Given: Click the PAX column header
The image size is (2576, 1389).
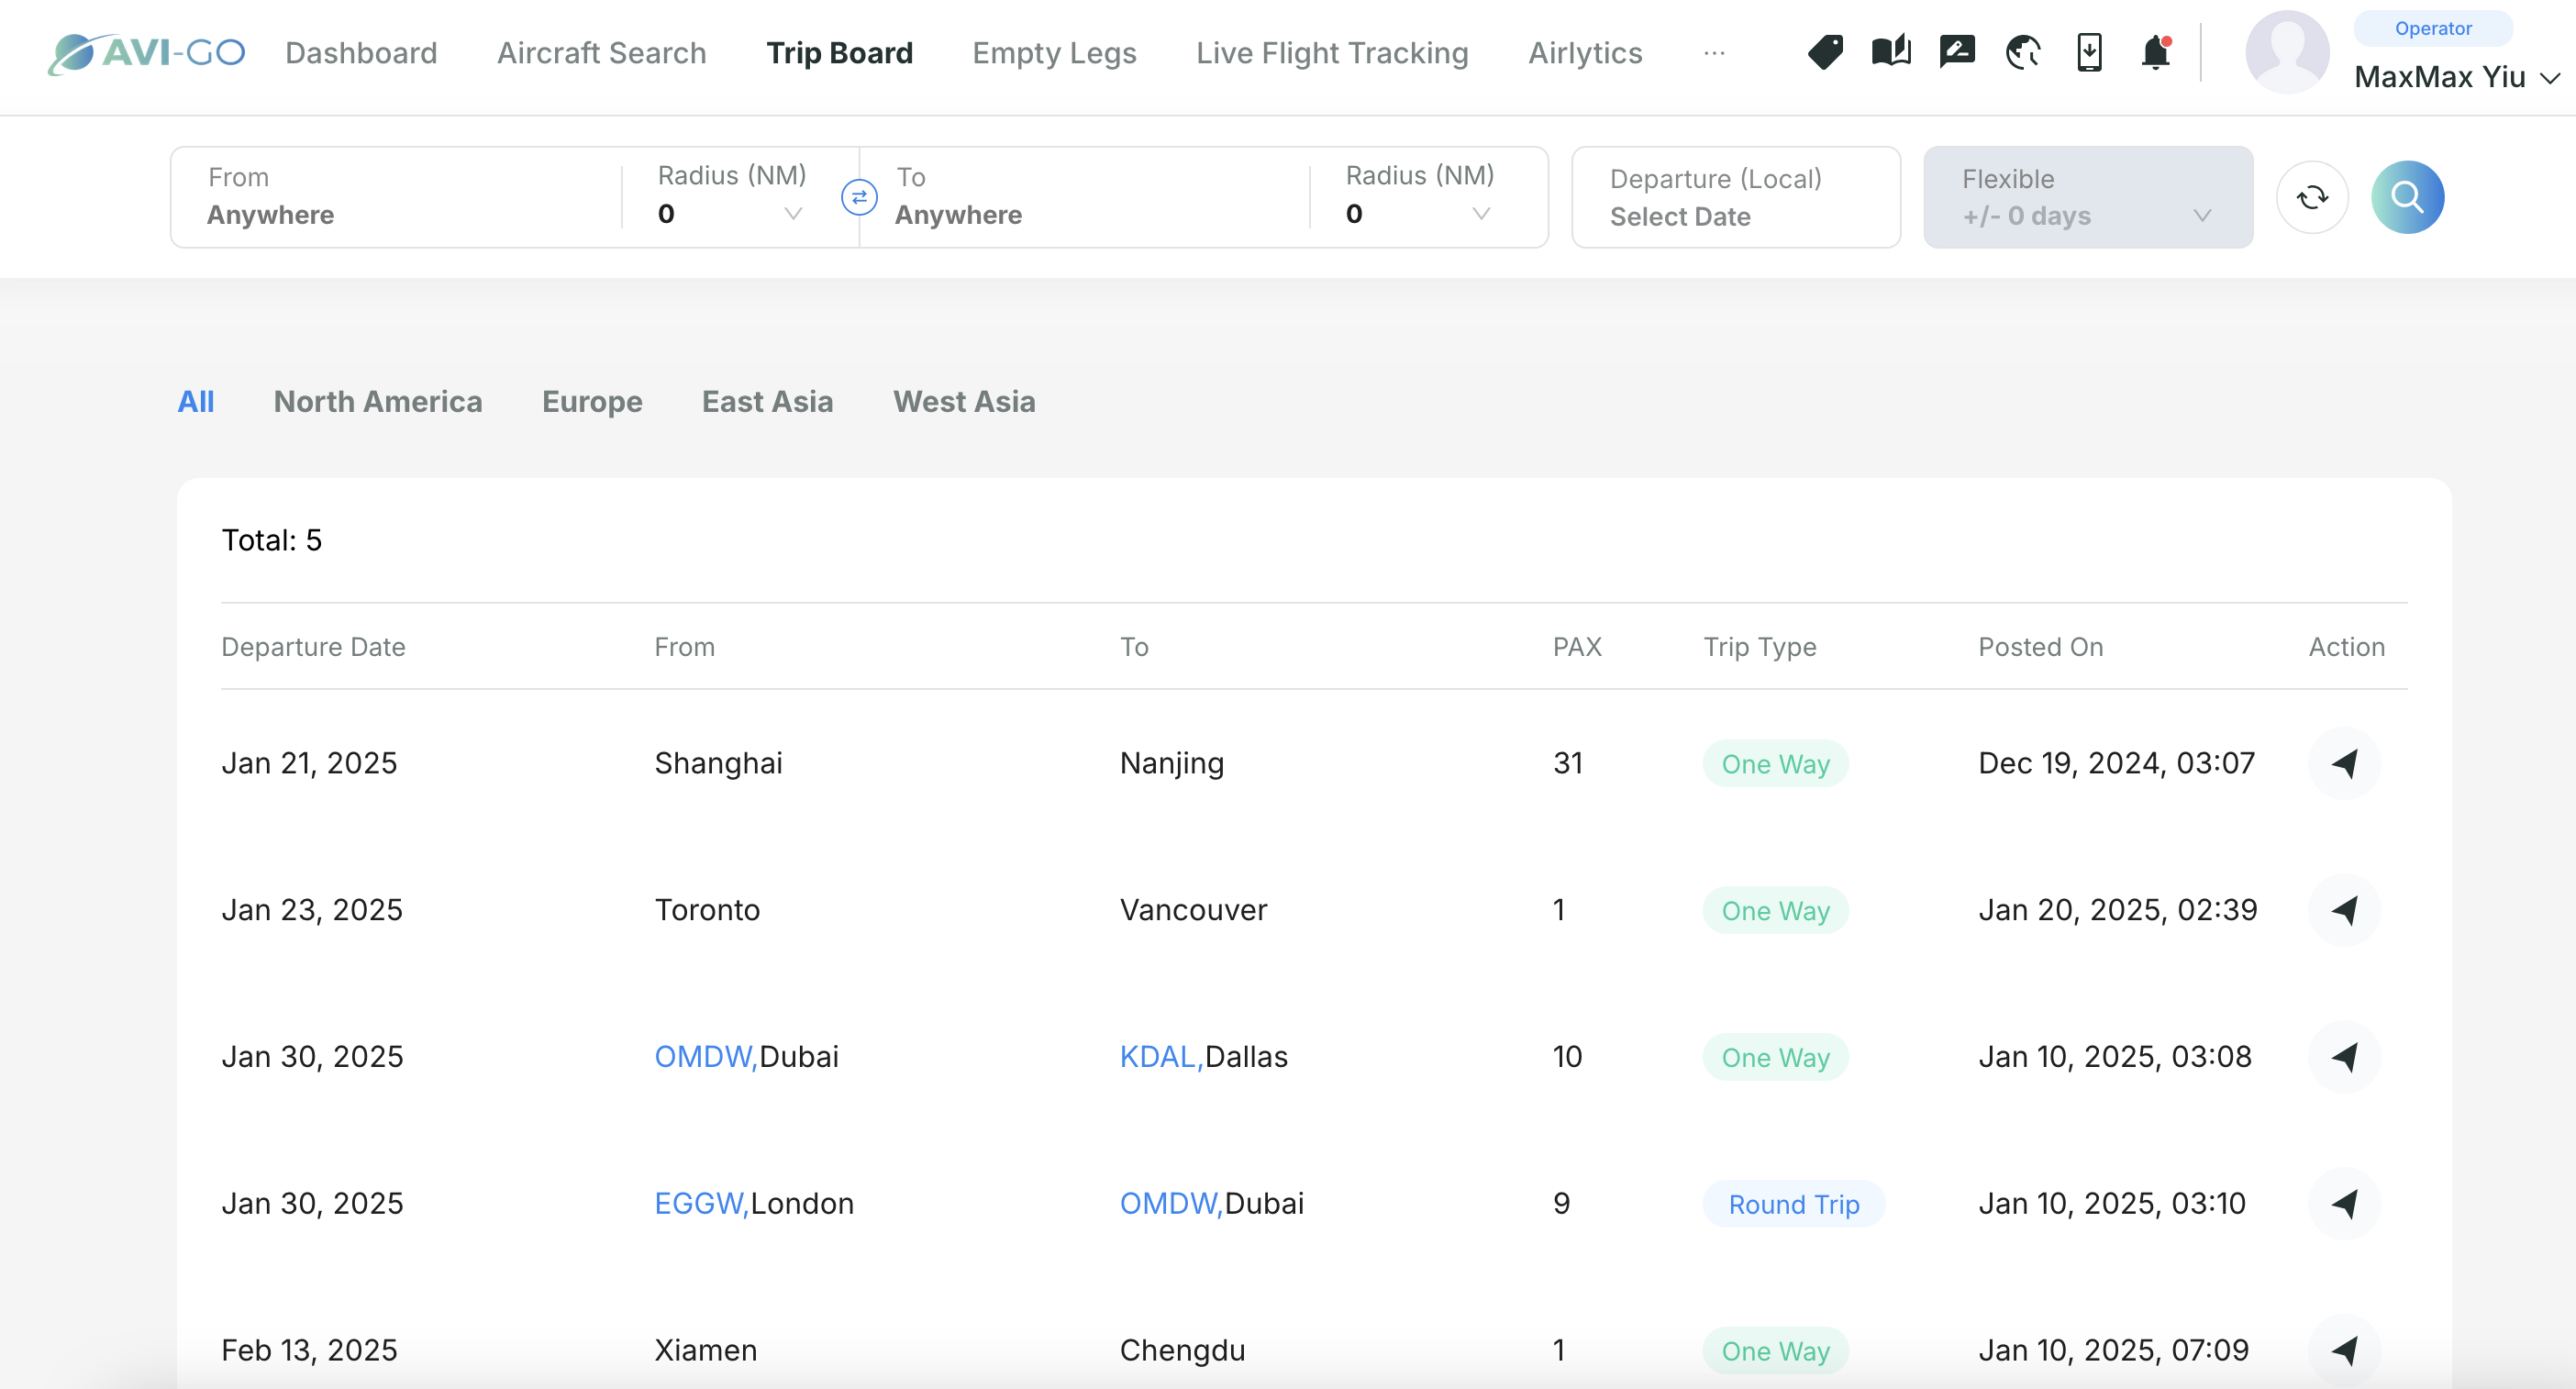Looking at the screenshot, I should [1576, 647].
